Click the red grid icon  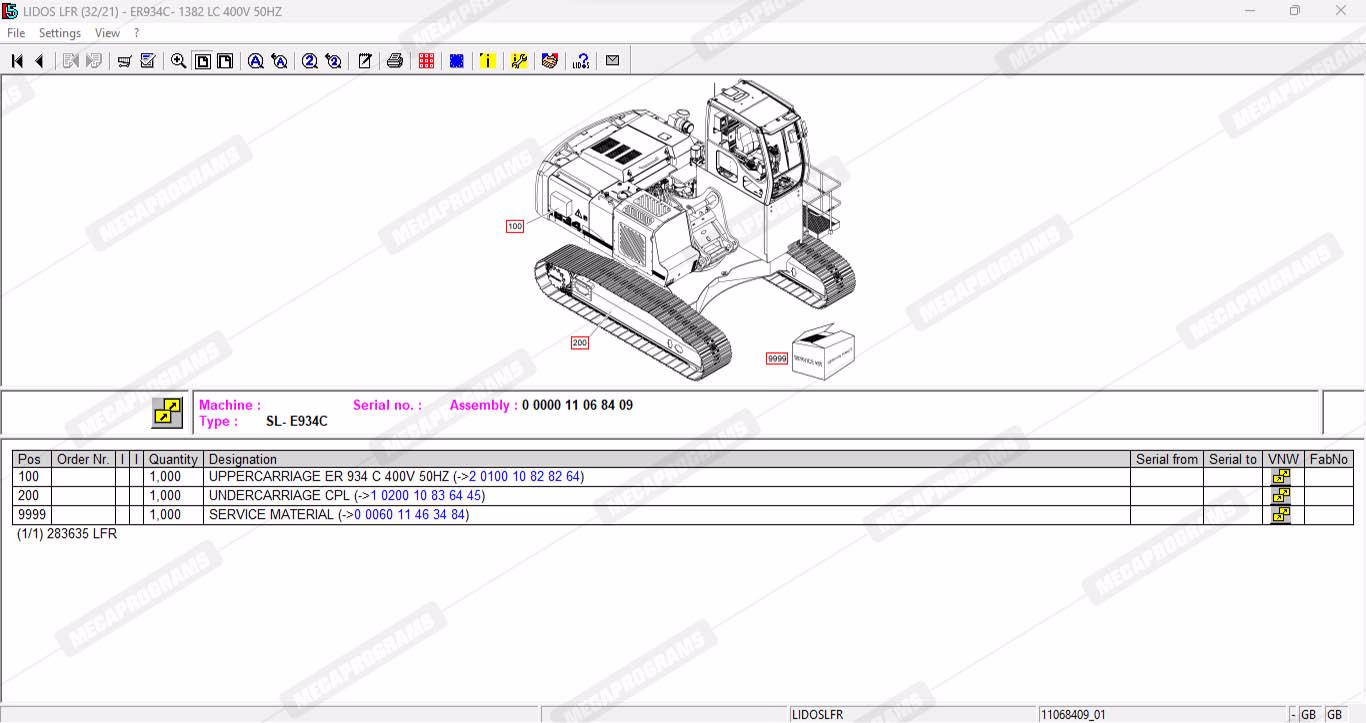tap(427, 61)
